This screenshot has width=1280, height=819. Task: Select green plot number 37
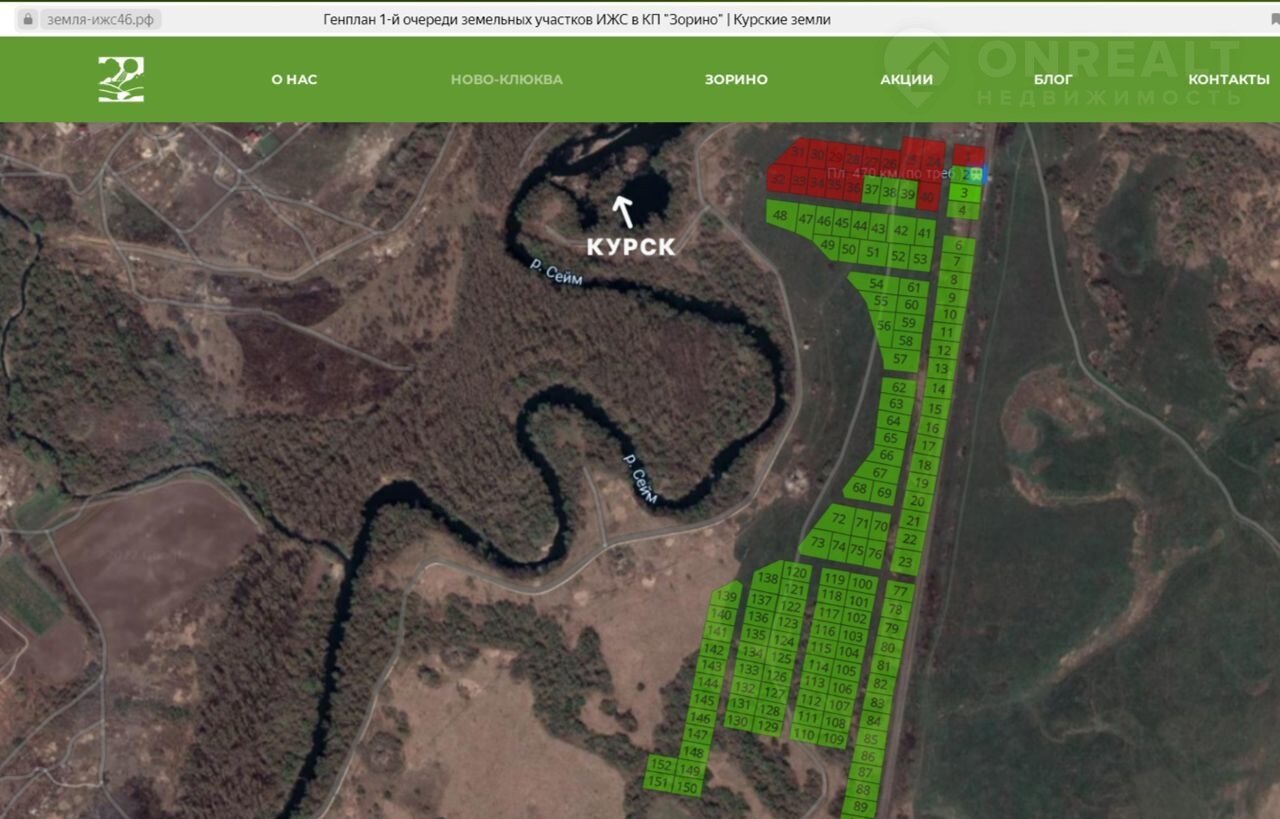[x=871, y=191]
